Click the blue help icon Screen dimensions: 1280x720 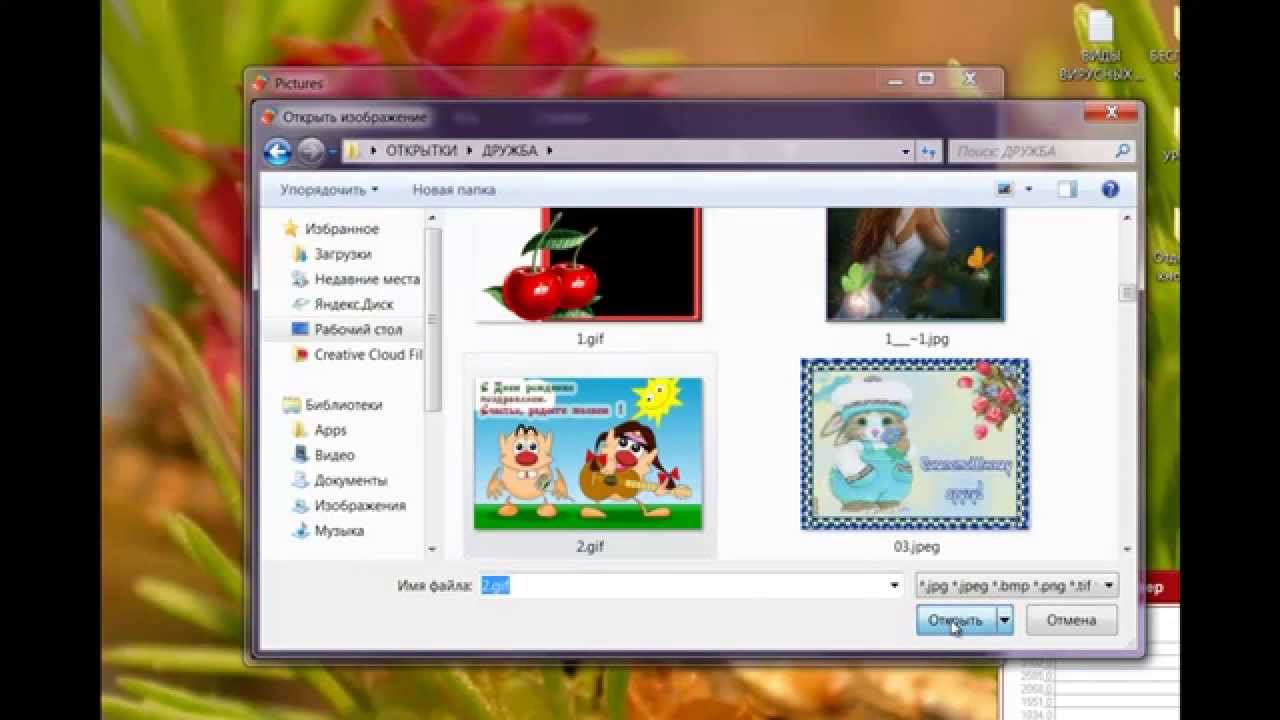pyautogui.click(x=1110, y=189)
